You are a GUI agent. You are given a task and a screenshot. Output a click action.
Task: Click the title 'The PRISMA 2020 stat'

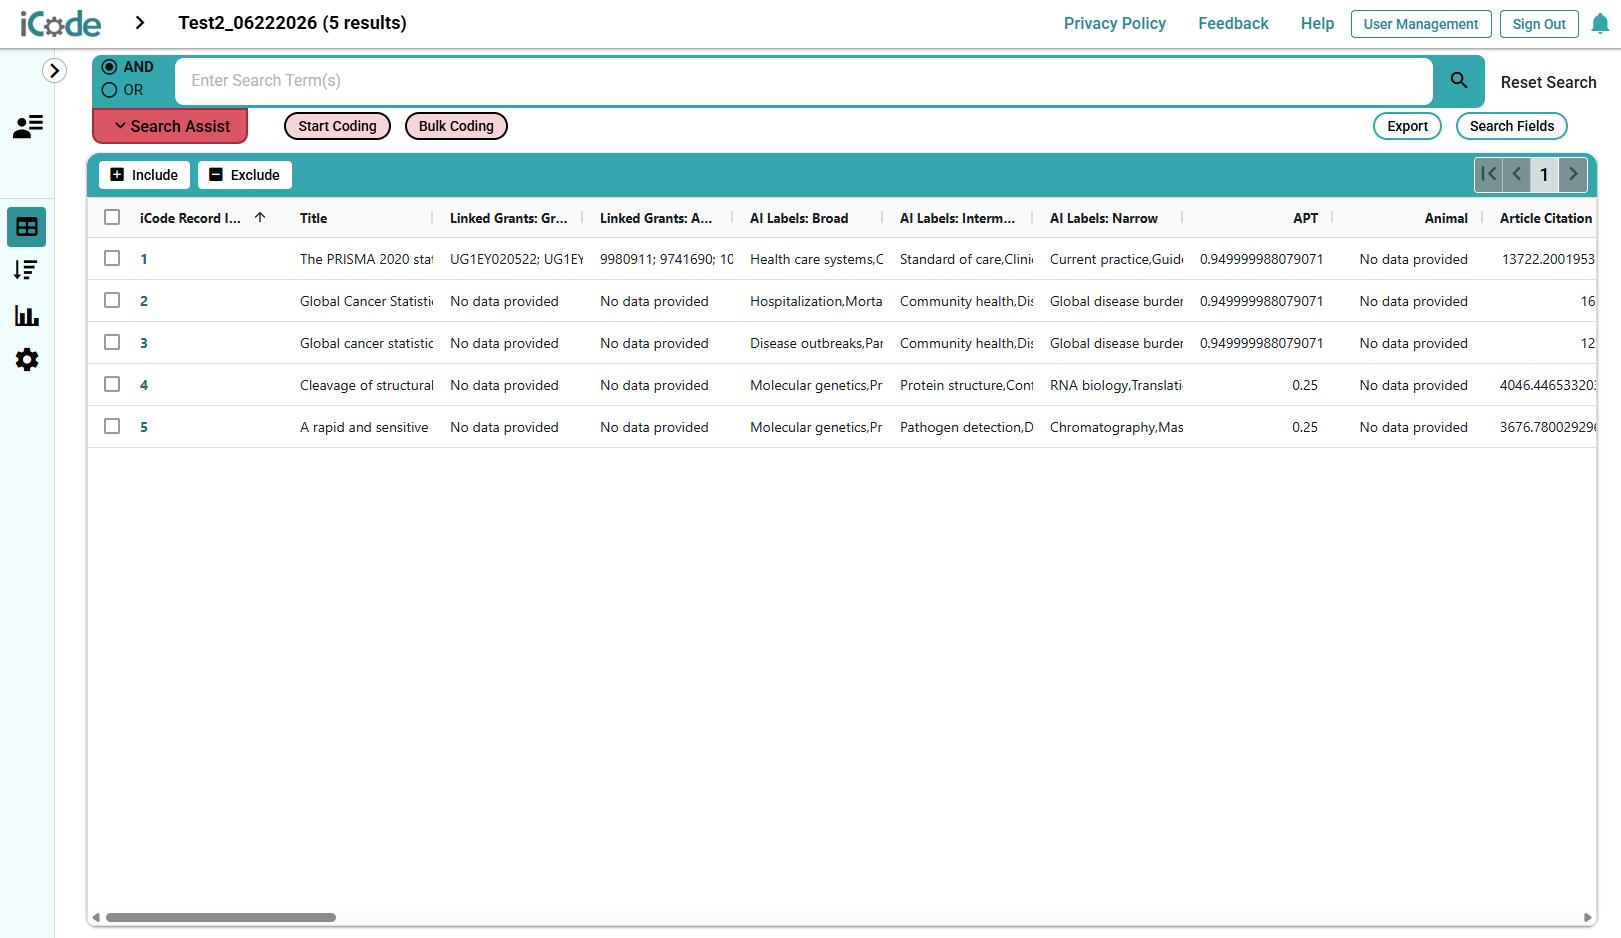366,259
